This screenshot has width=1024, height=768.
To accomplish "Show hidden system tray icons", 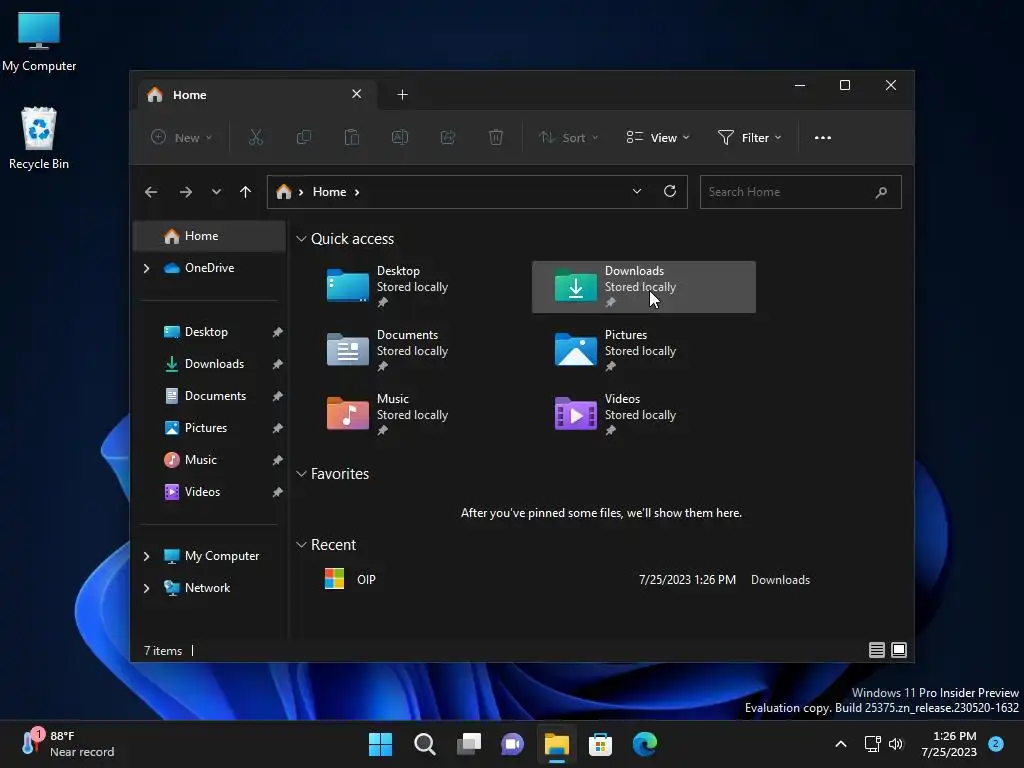I will [841, 744].
